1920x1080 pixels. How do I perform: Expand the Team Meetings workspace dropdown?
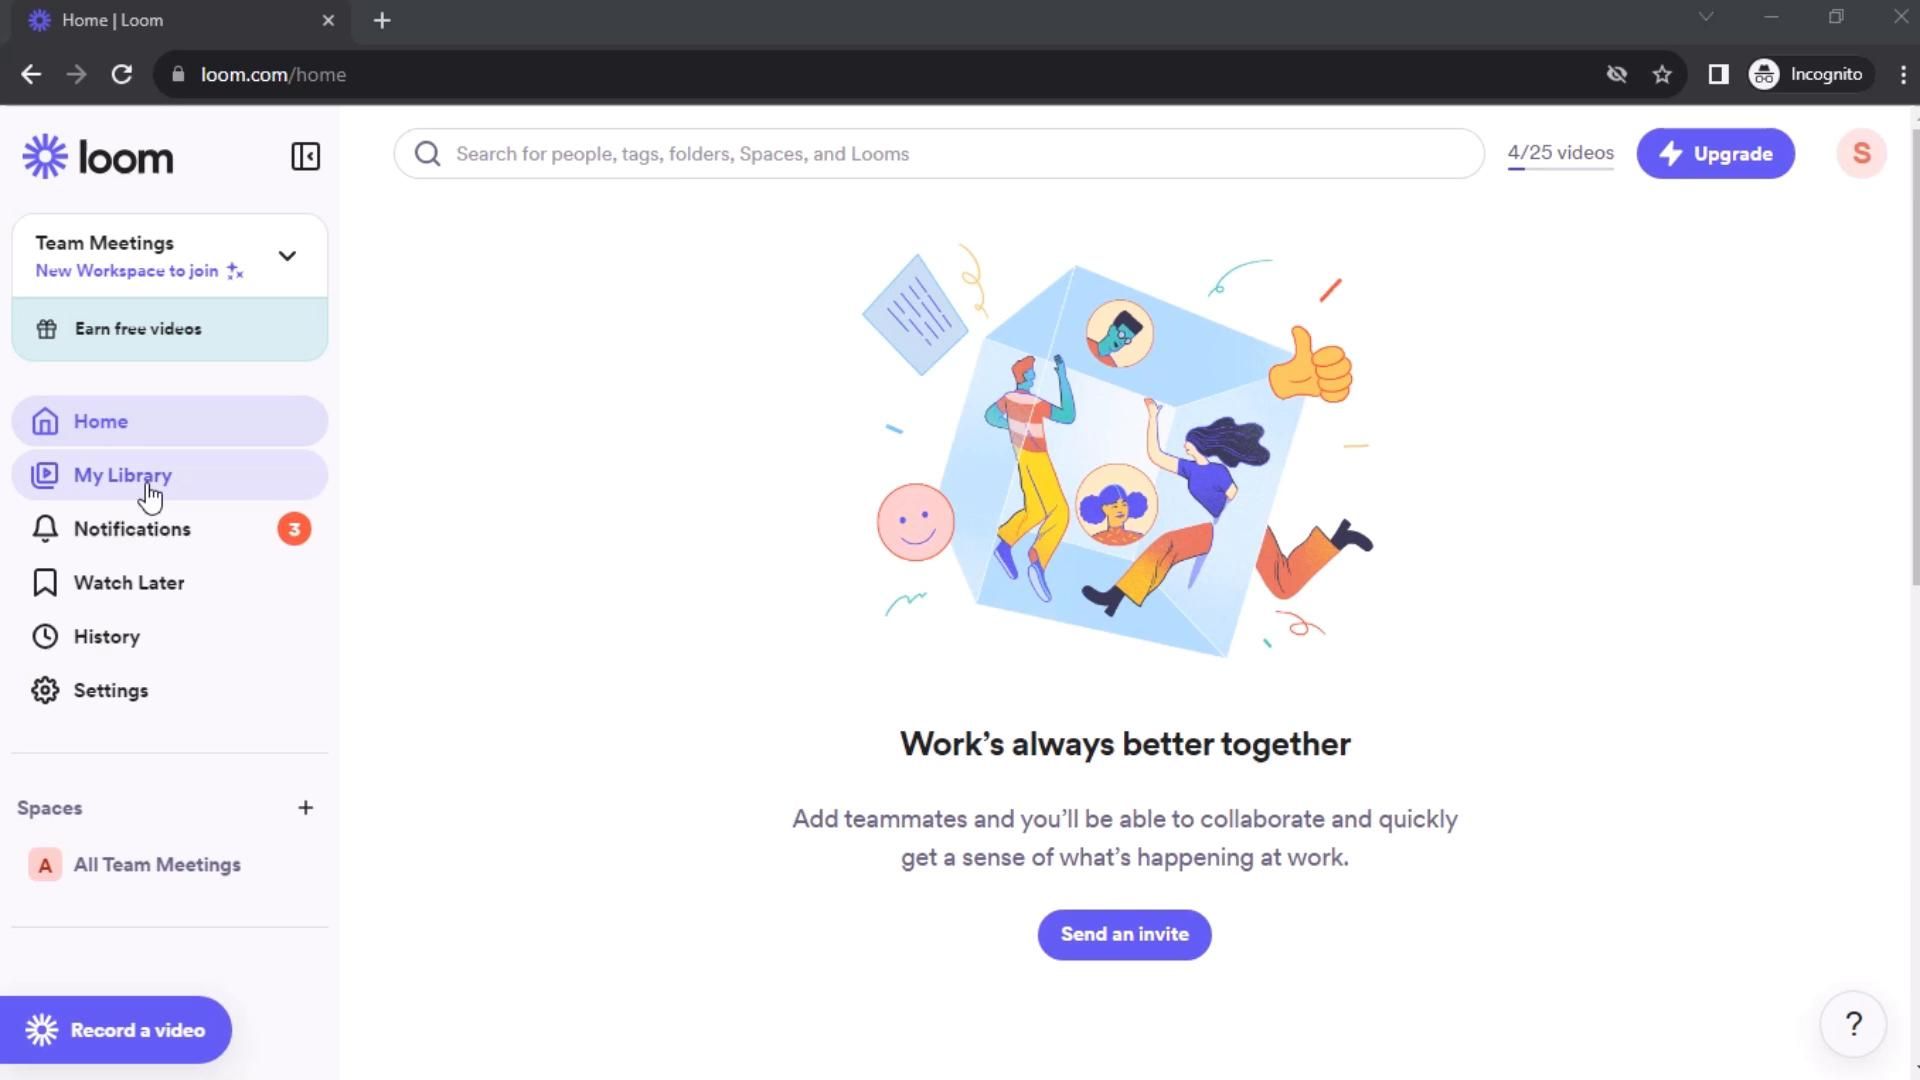tap(287, 256)
